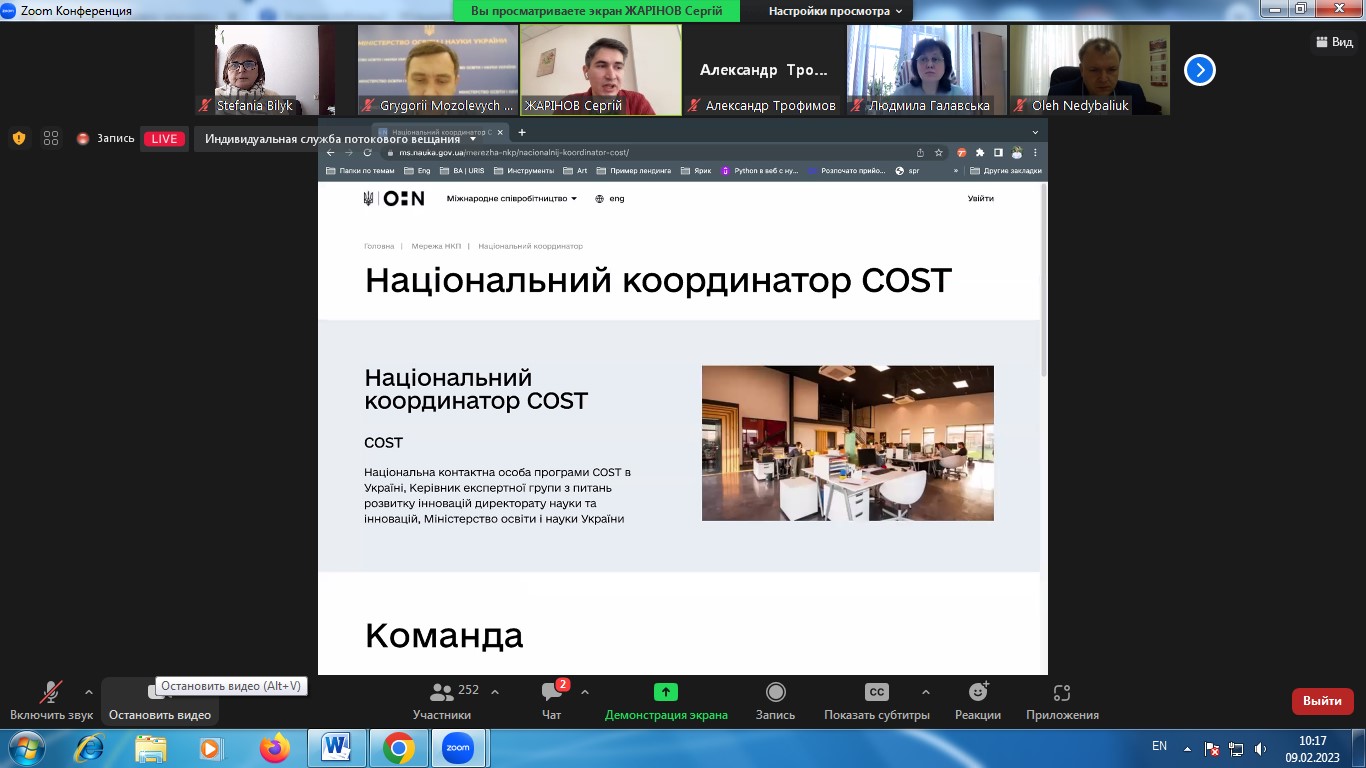Click the shared page vertical scrollbar
This screenshot has width=1366, height=768.
click(x=1044, y=279)
